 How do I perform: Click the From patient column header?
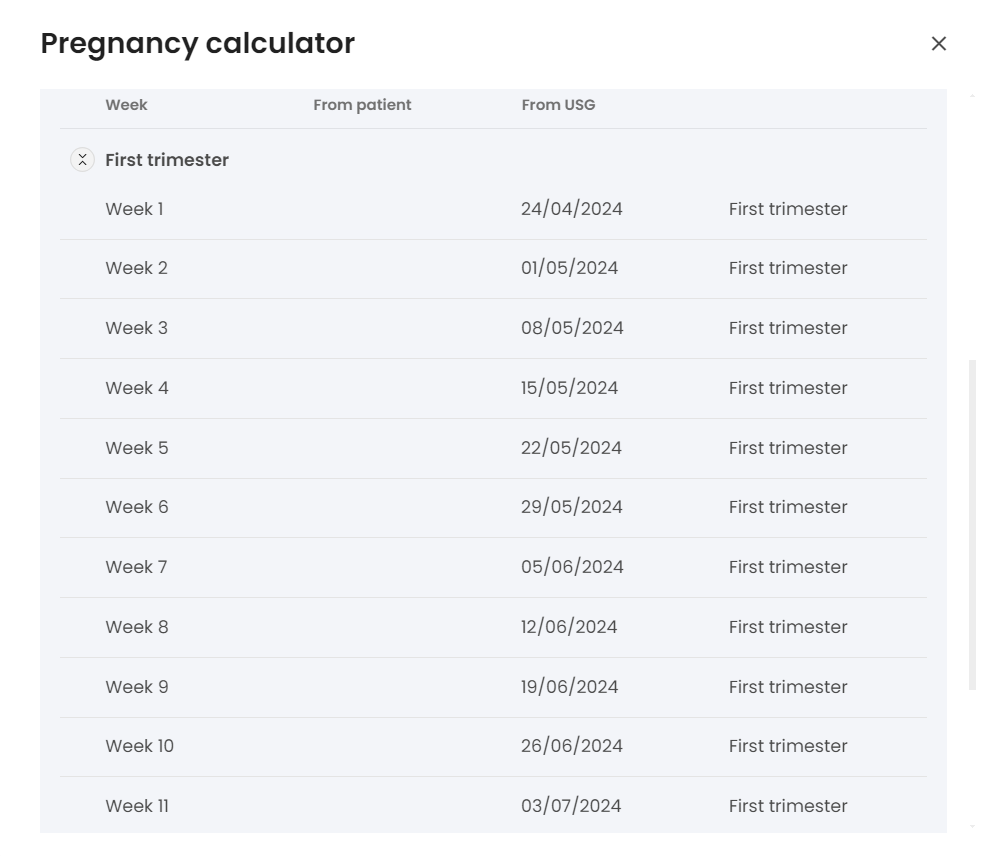362,105
